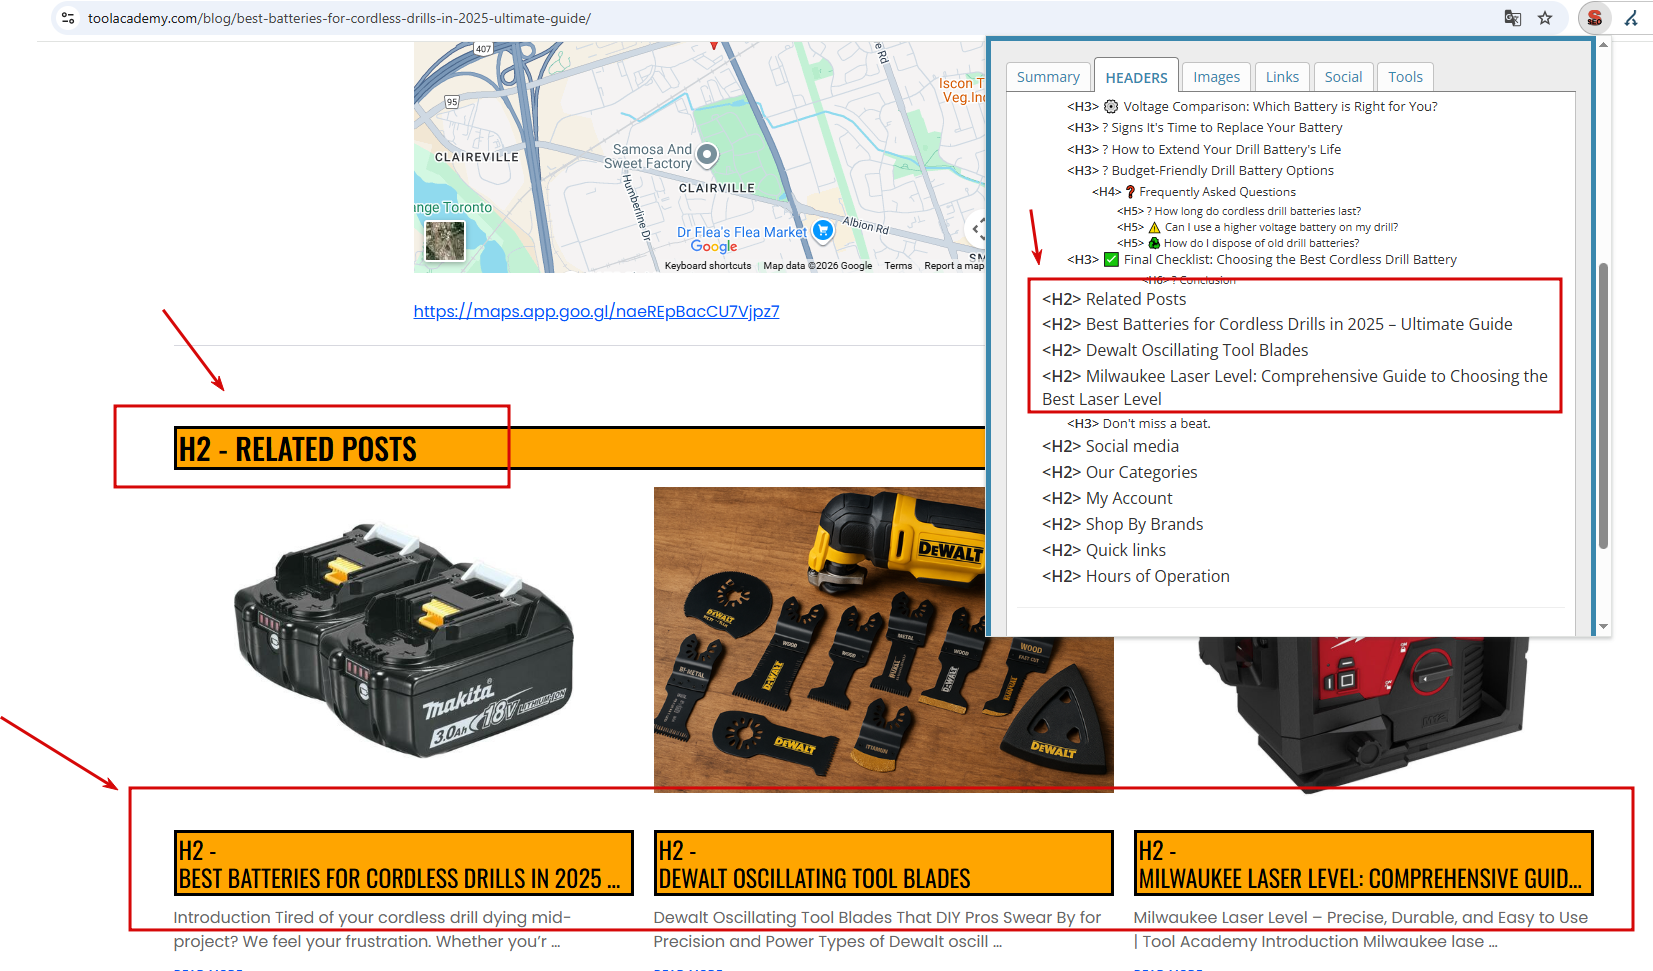Click the panel scroll-up arrow

pos(1603,45)
